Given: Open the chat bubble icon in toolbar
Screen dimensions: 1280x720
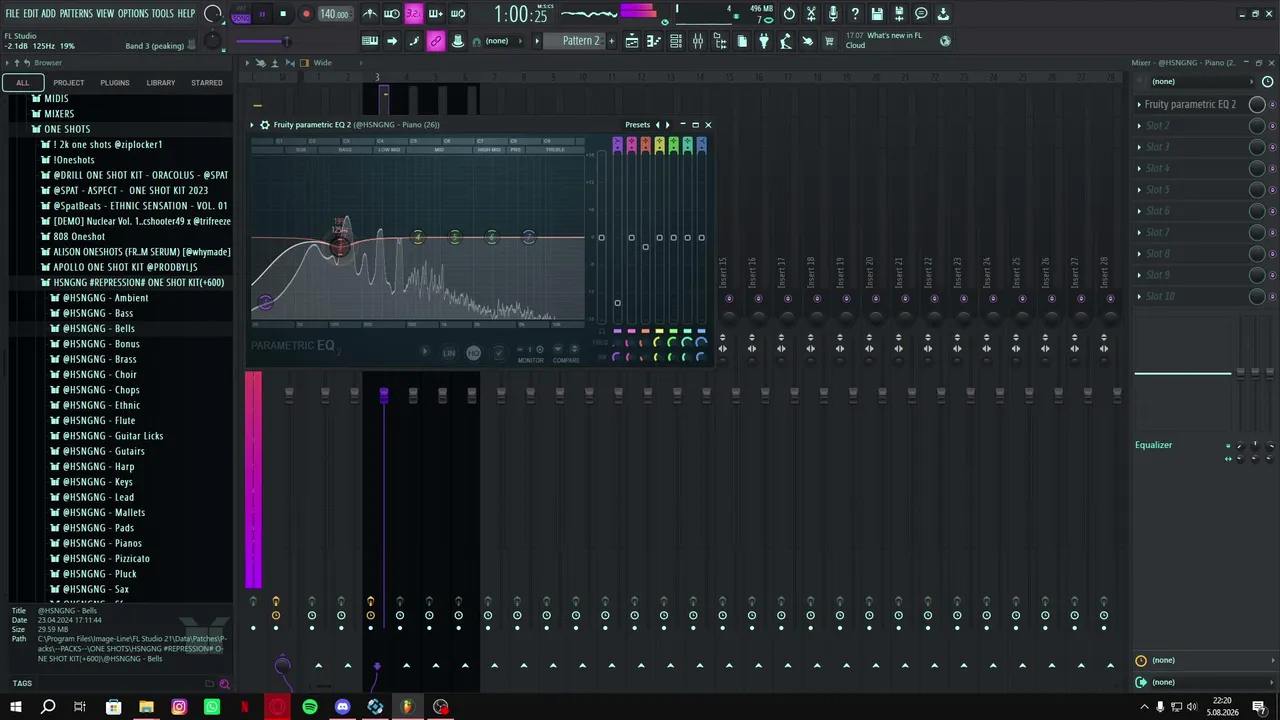Looking at the screenshot, I should tap(921, 14).
